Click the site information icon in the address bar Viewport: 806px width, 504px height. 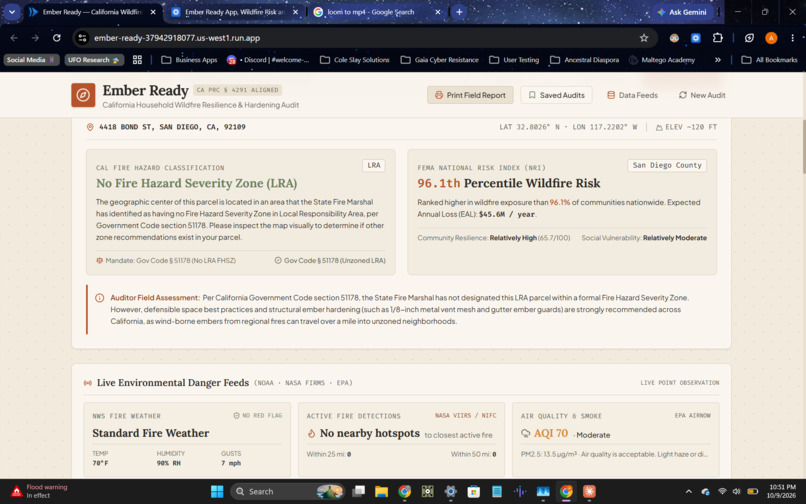click(82, 38)
